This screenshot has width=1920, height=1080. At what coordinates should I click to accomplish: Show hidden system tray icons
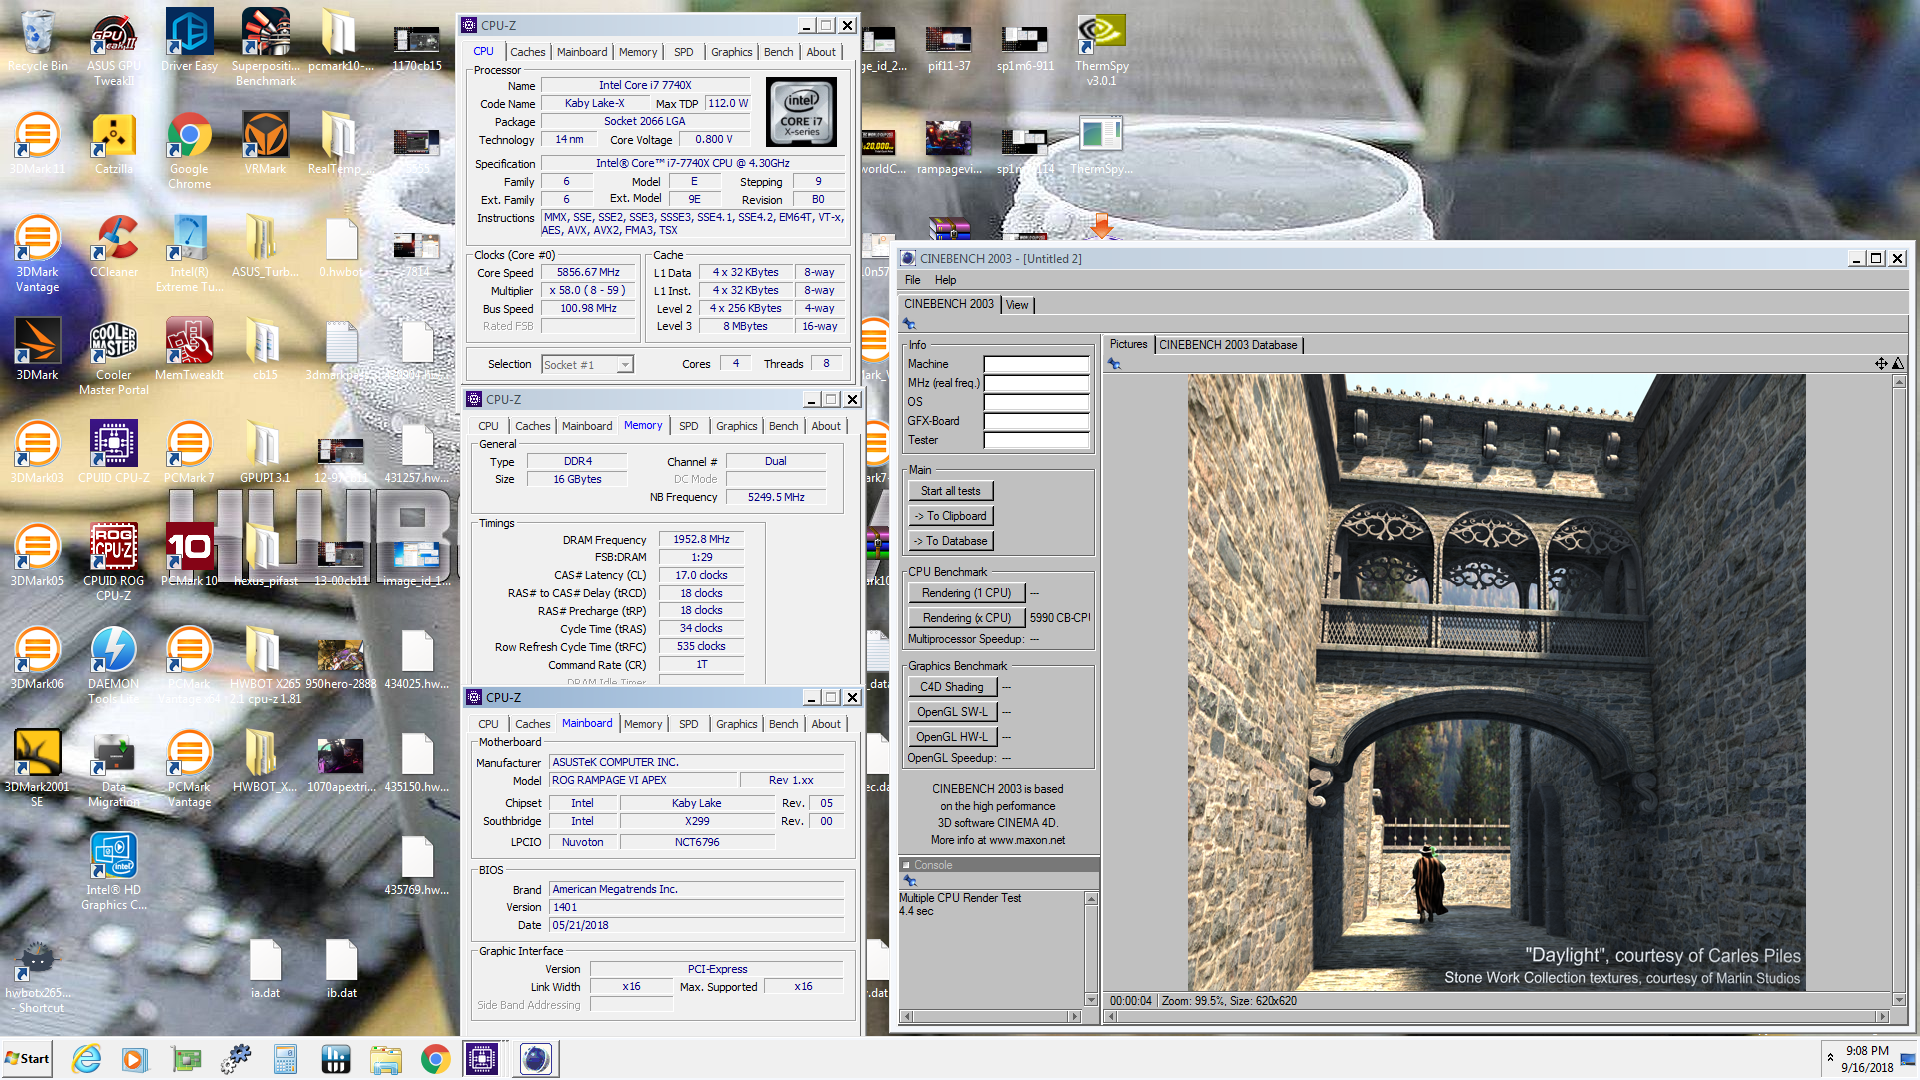pos(1830,1057)
